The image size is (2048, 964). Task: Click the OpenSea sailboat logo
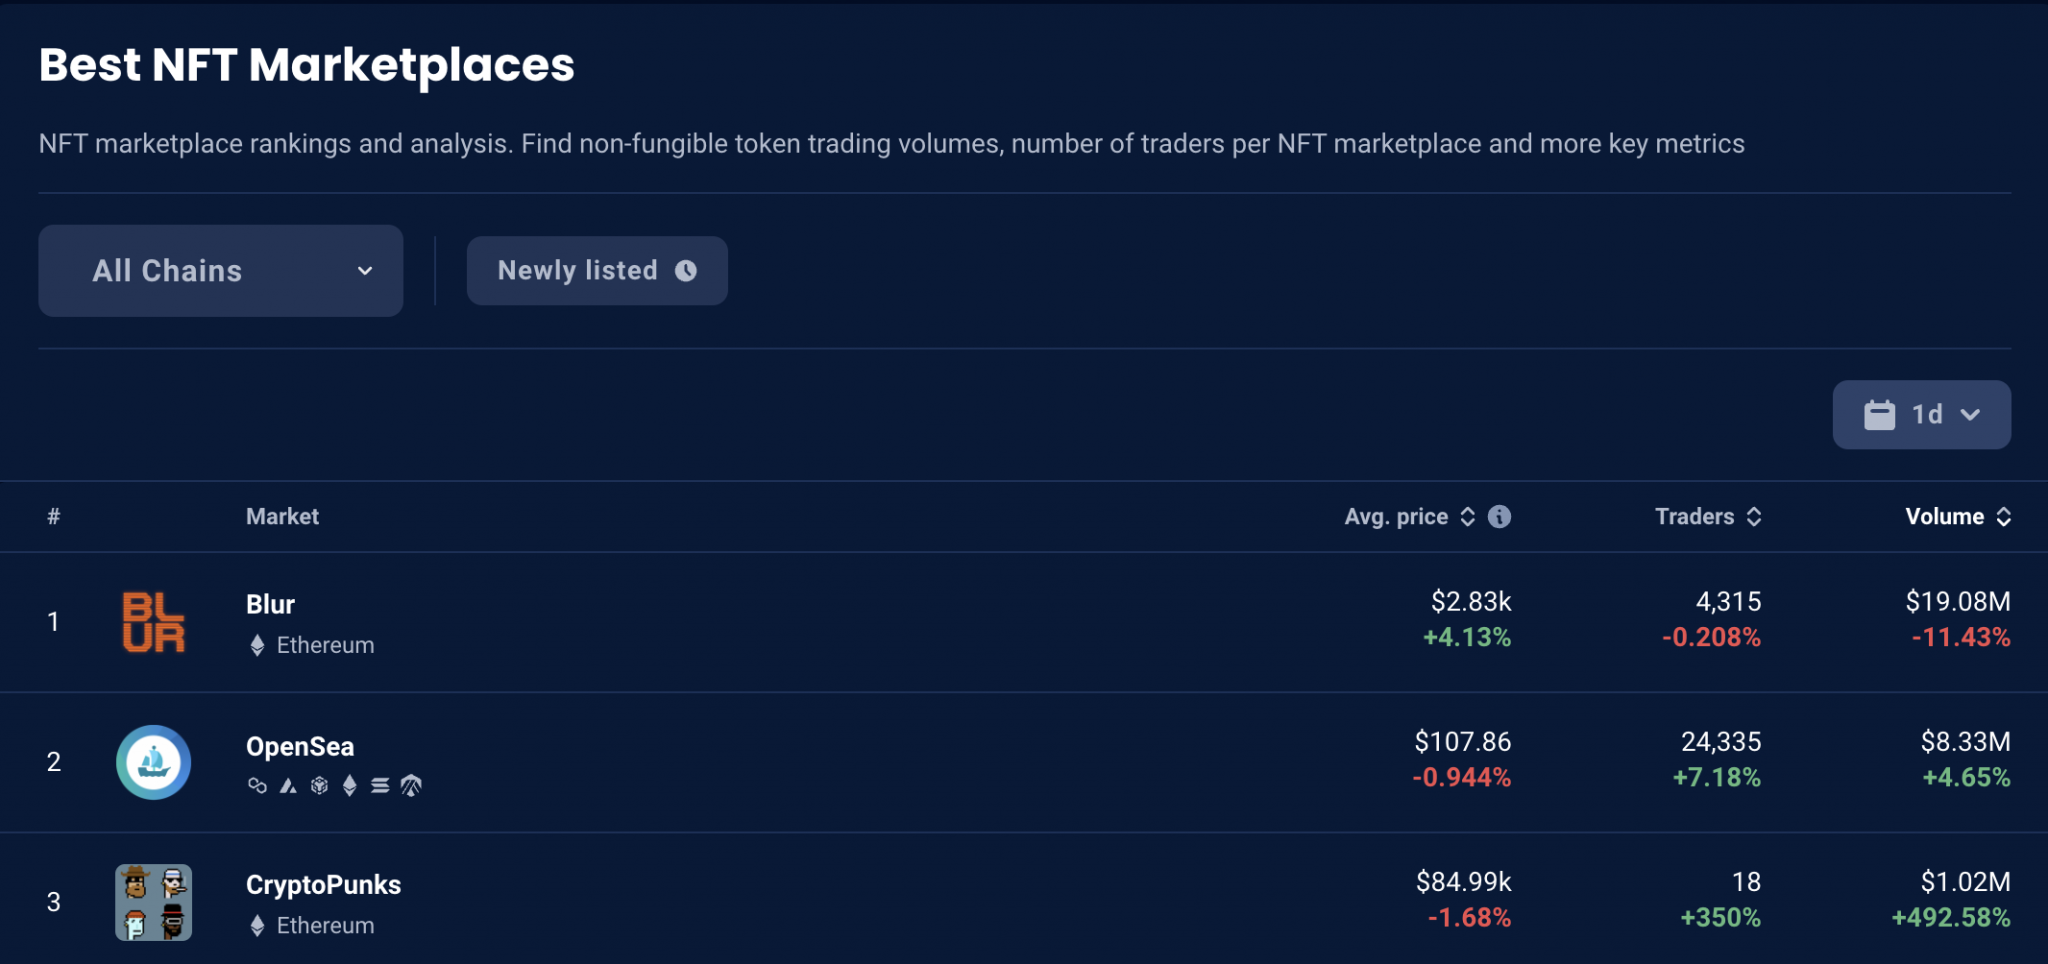click(153, 762)
